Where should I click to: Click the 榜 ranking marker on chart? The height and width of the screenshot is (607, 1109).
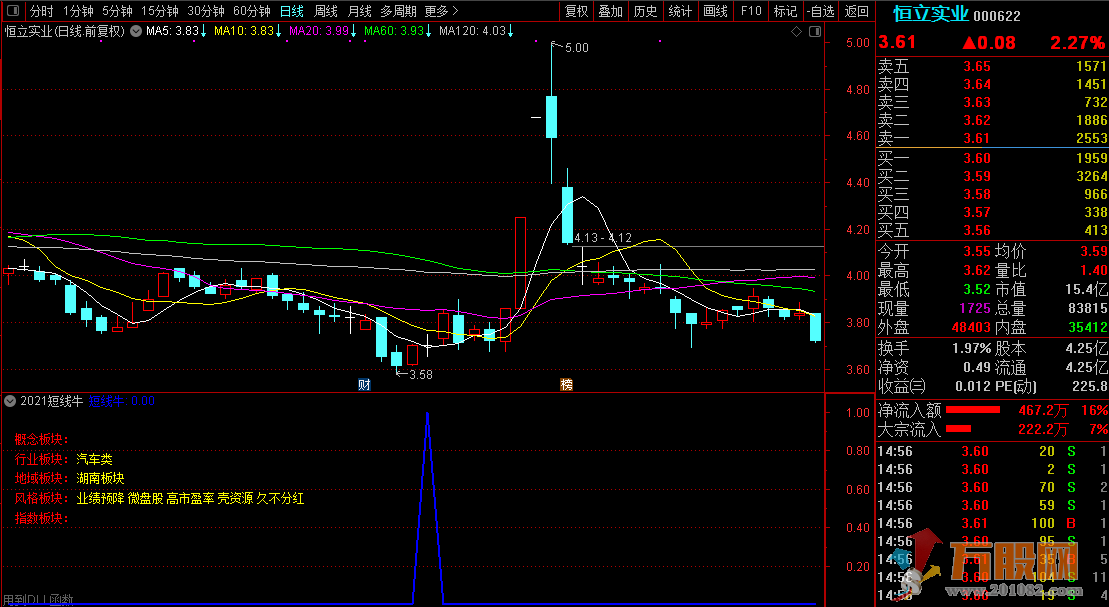pyautogui.click(x=567, y=384)
